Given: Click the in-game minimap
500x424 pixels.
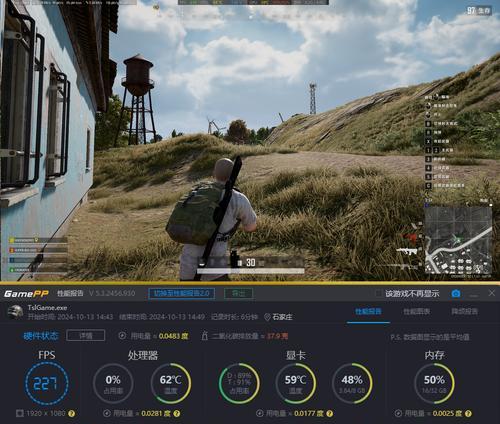Looking at the screenshot, I should coord(458,240).
